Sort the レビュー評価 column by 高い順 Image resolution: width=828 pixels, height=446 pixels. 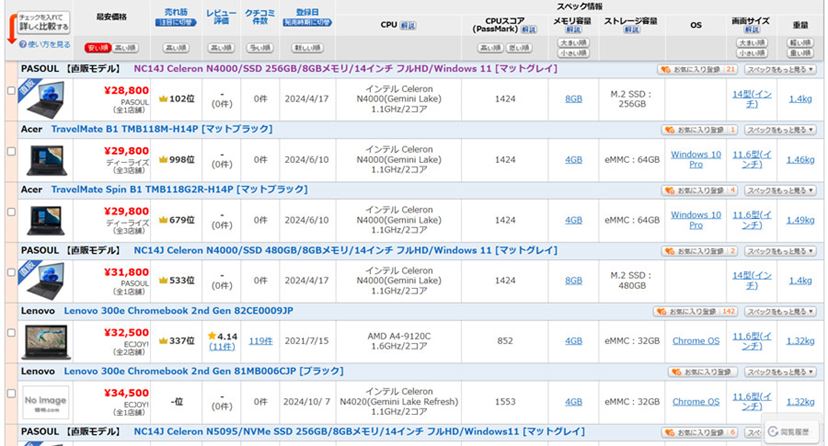click(x=221, y=48)
